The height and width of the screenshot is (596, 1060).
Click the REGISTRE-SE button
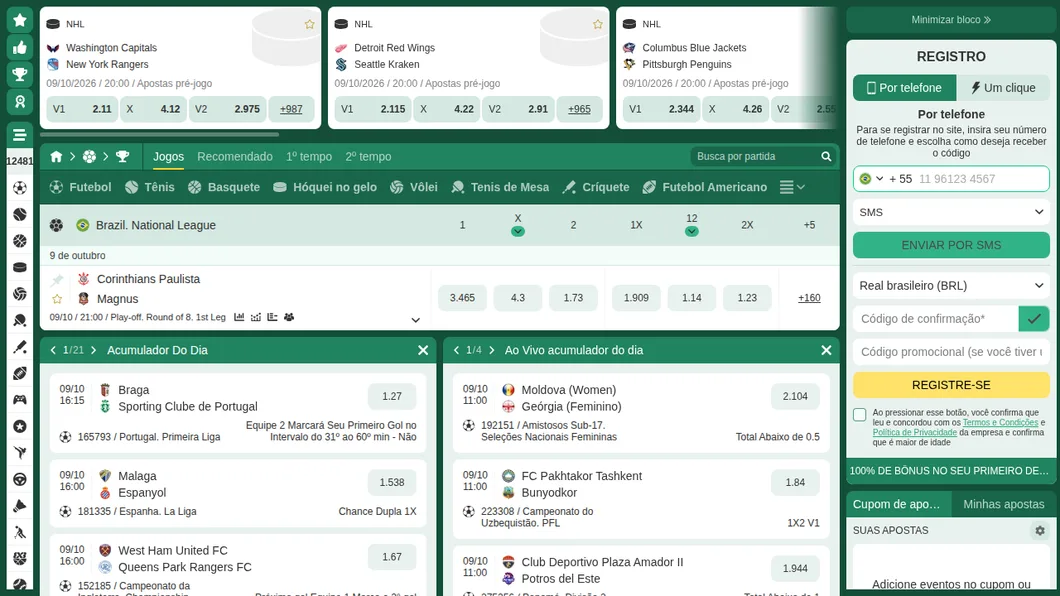[x=951, y=385]
